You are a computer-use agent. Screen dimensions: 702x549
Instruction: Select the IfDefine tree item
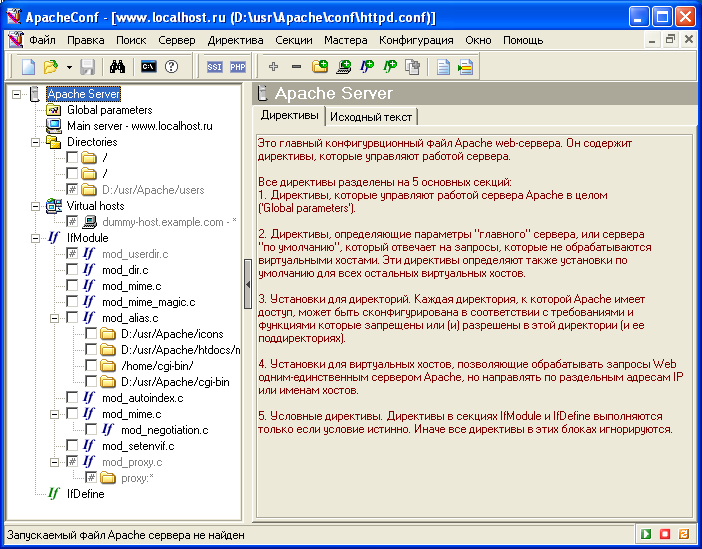[x=86, y=493]
